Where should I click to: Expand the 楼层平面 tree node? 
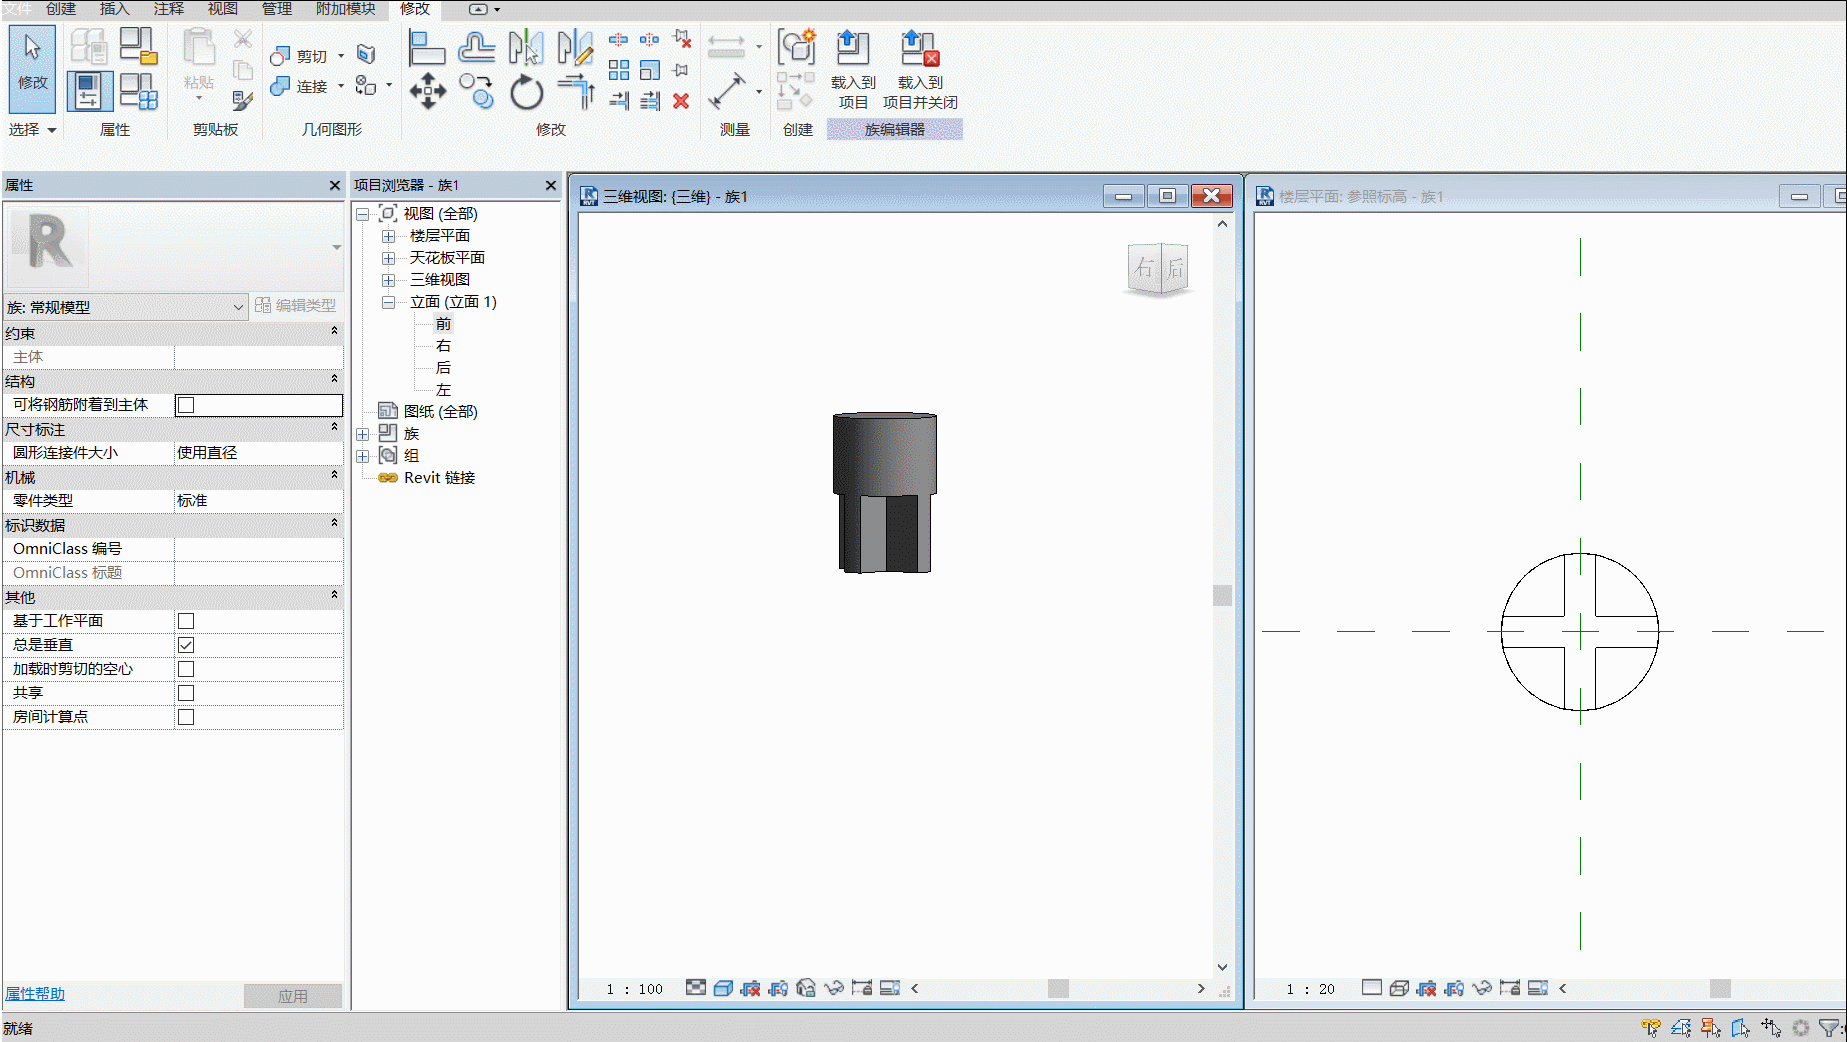[x=388, y=236]
